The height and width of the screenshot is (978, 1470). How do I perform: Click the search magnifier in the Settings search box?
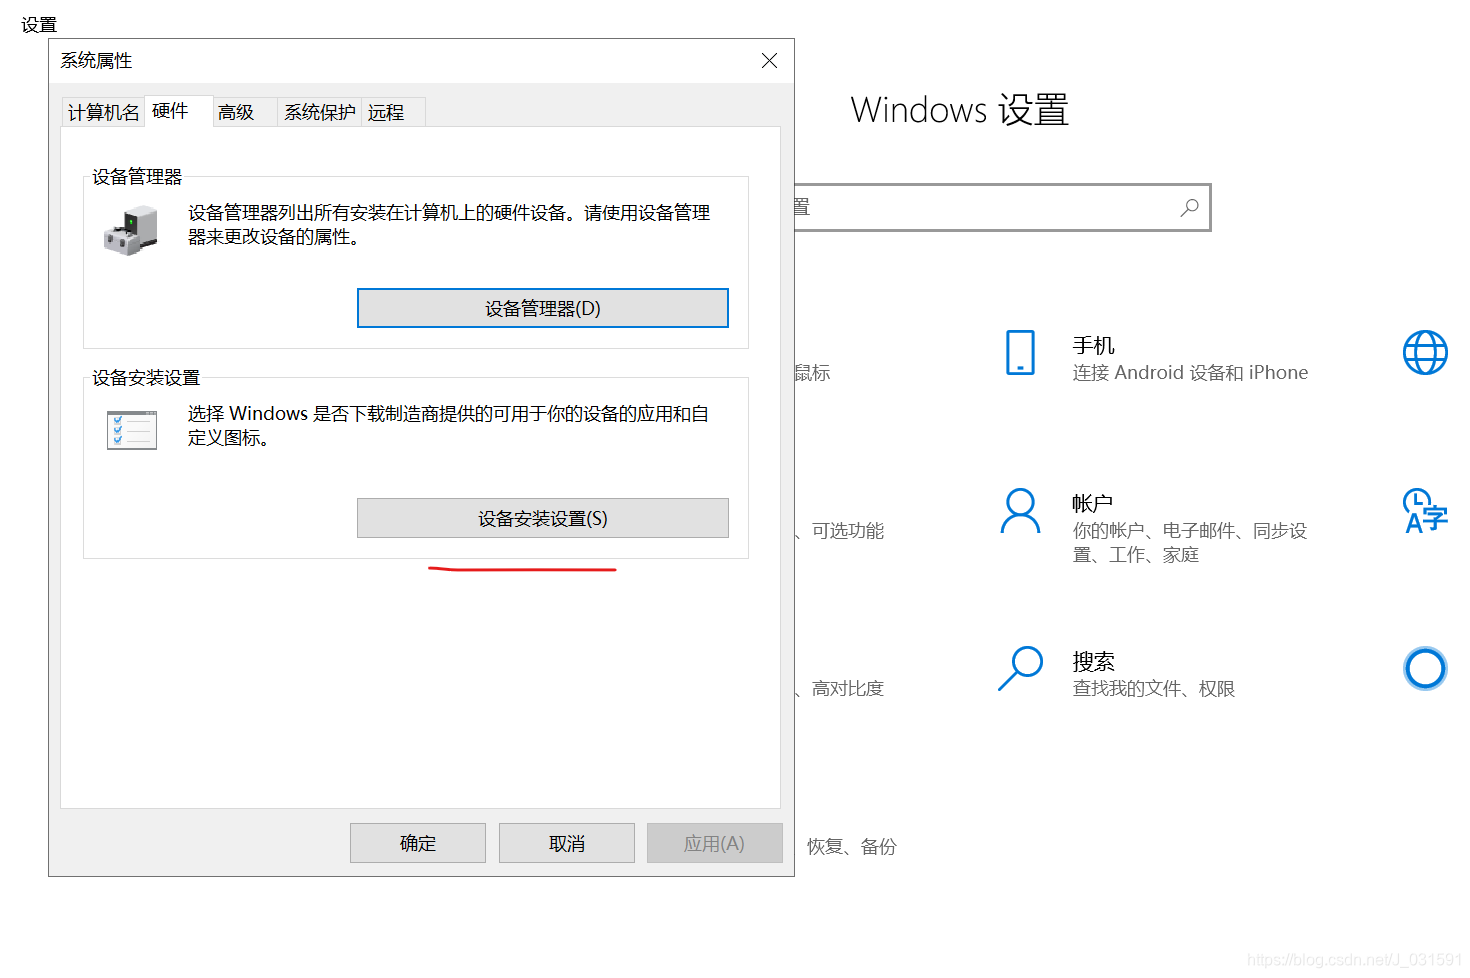click(x=1189, y=207)
